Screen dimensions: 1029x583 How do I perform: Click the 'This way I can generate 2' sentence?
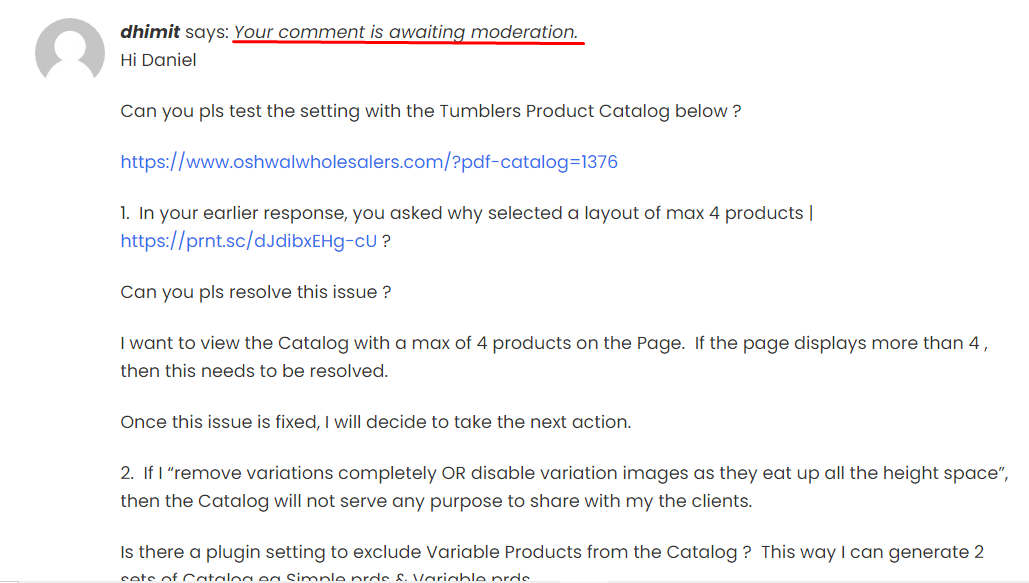873,552
